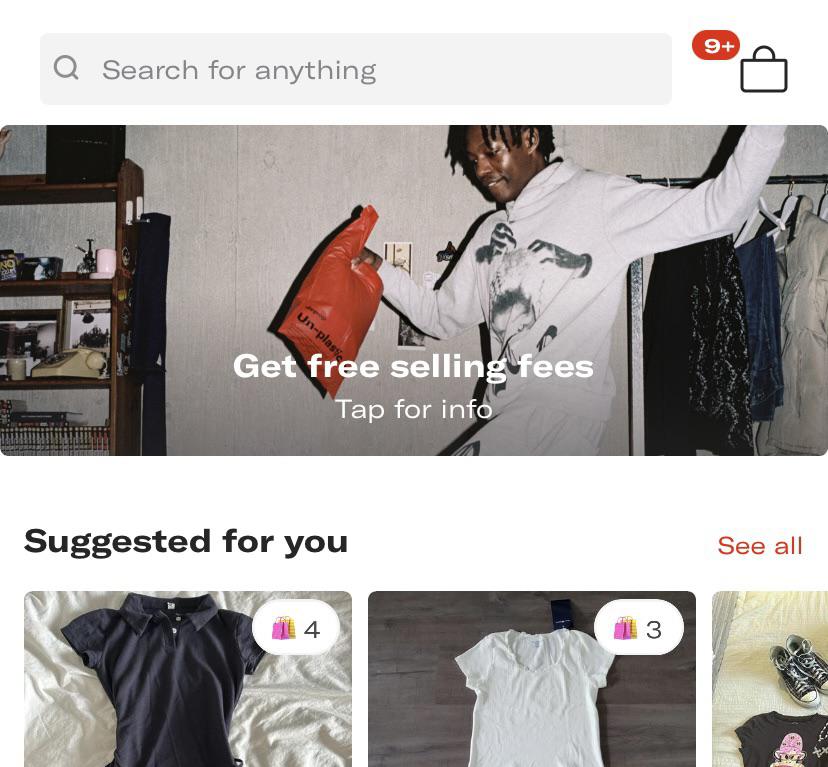Tap the bag count 4 badge
828x767 pixels.
pyautogui.click(x=296, y=628)
